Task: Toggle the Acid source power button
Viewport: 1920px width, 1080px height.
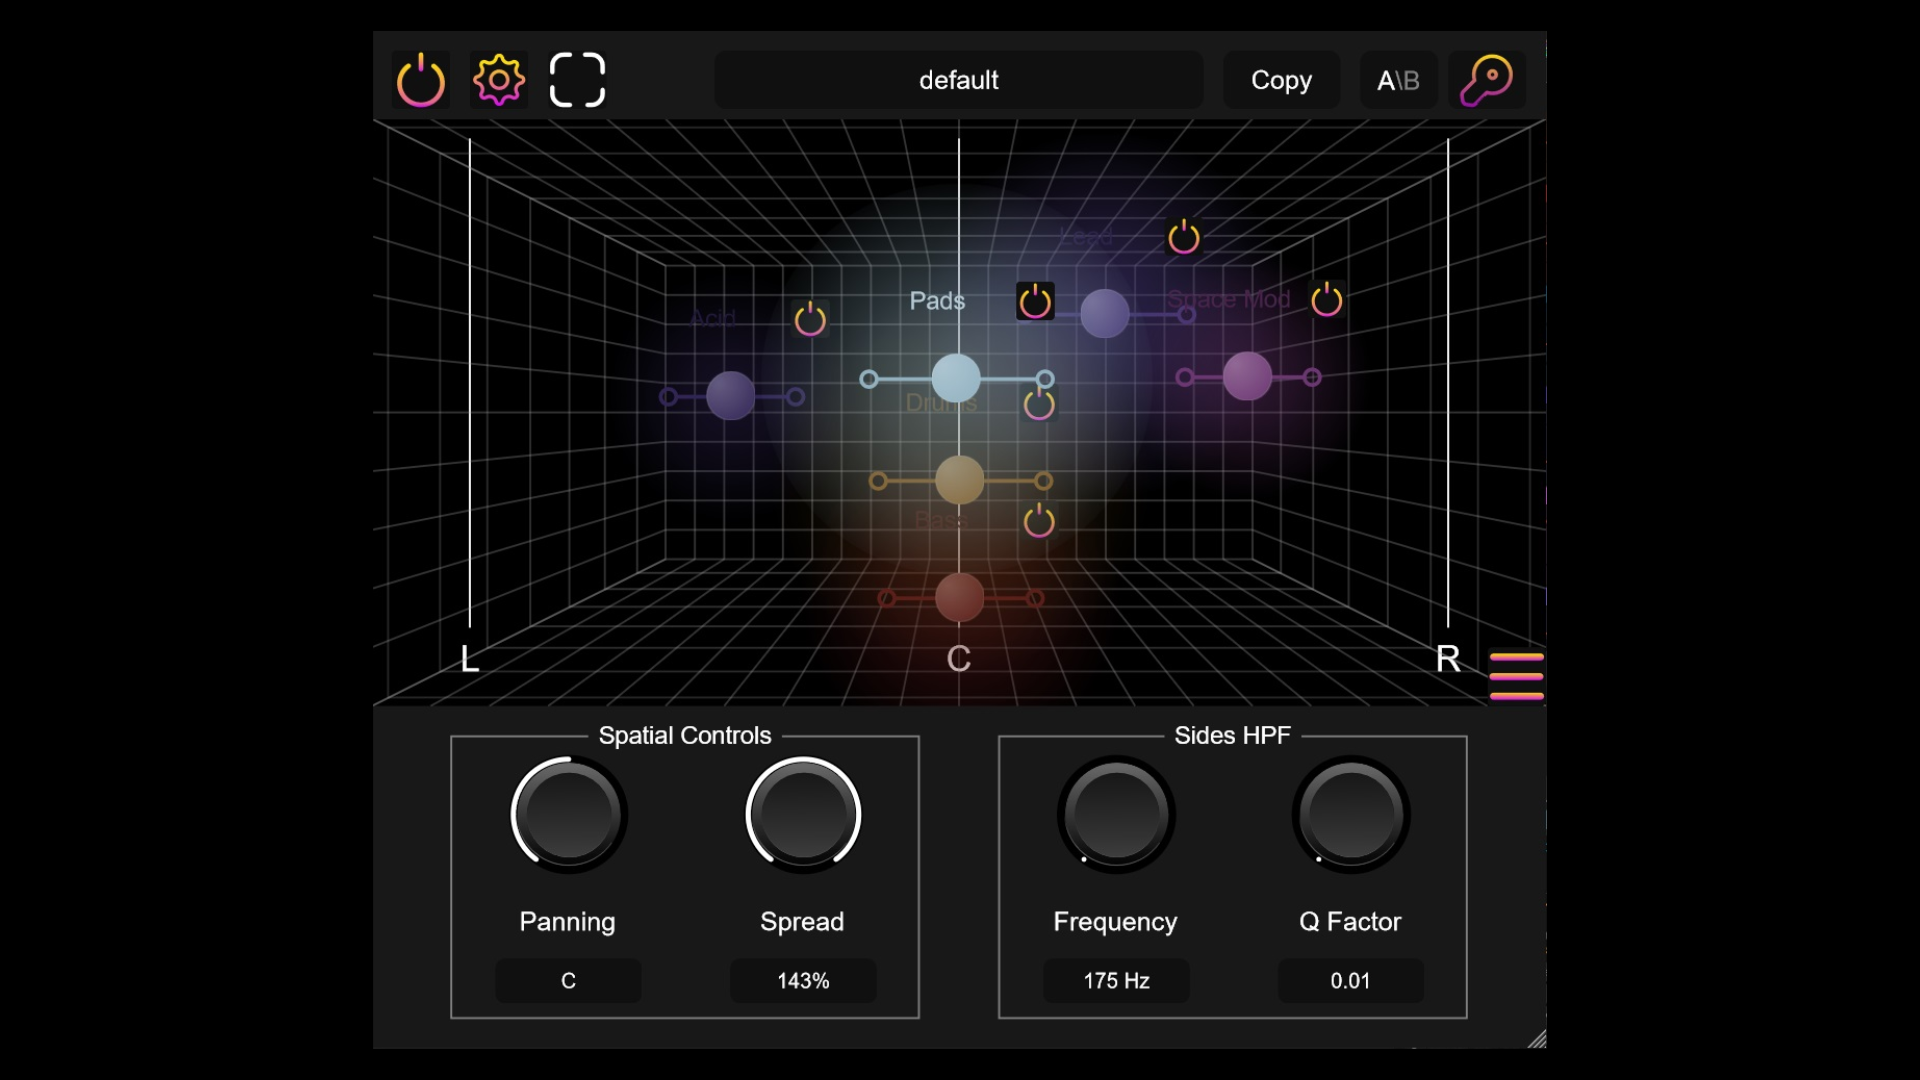Action: 810,318
